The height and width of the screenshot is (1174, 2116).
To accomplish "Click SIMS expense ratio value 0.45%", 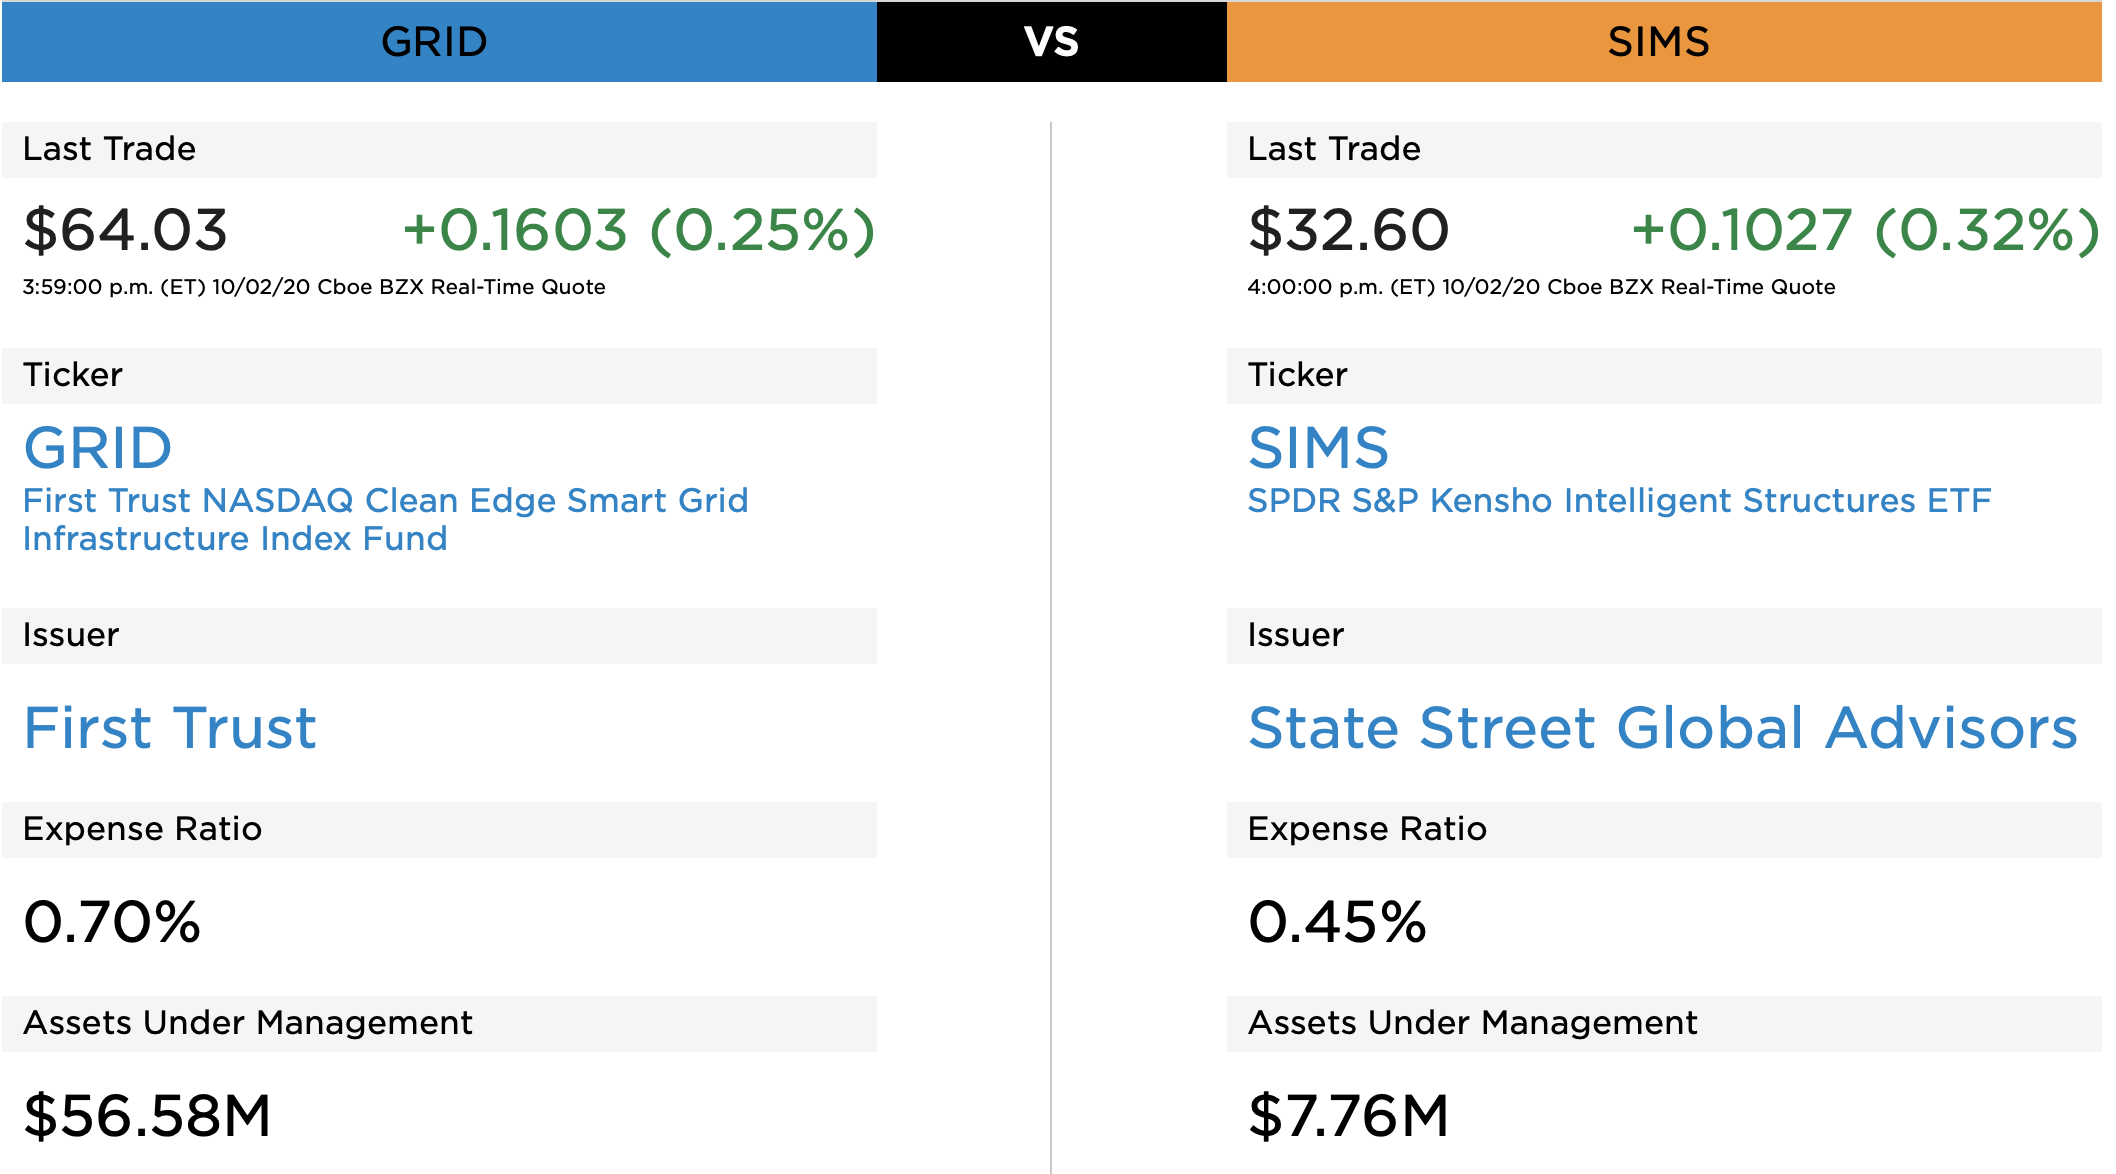I will coord(1337,921).
